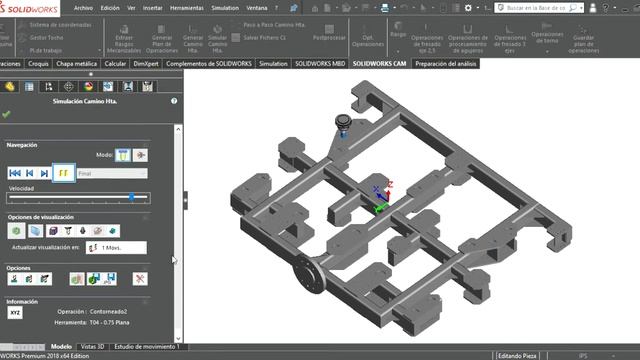The width and height of the screenshot is (640, 360).
Task: Open the '1 Movs.' update display dropdown
Action: click(x=116, y=248)
